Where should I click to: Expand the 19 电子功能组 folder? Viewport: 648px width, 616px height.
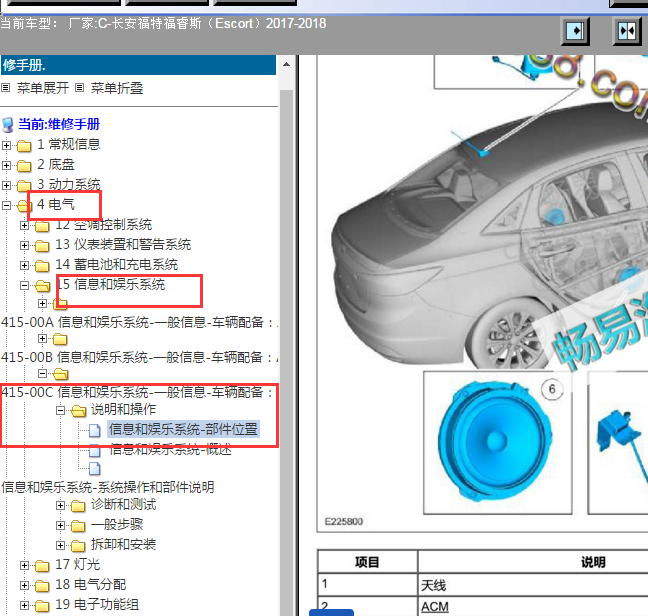pyautogui.click(x=24, y=605)
